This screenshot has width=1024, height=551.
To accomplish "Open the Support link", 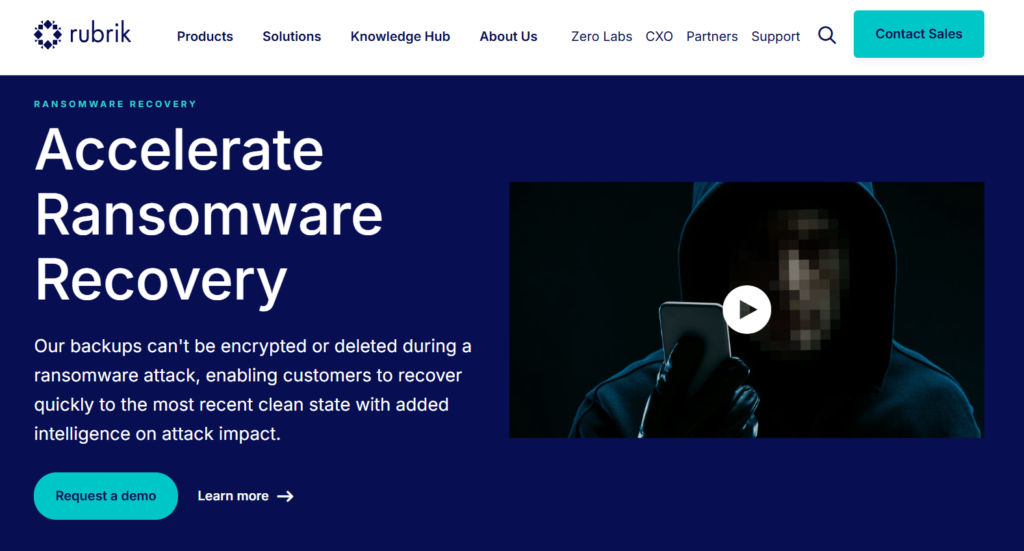I will 775,37.
